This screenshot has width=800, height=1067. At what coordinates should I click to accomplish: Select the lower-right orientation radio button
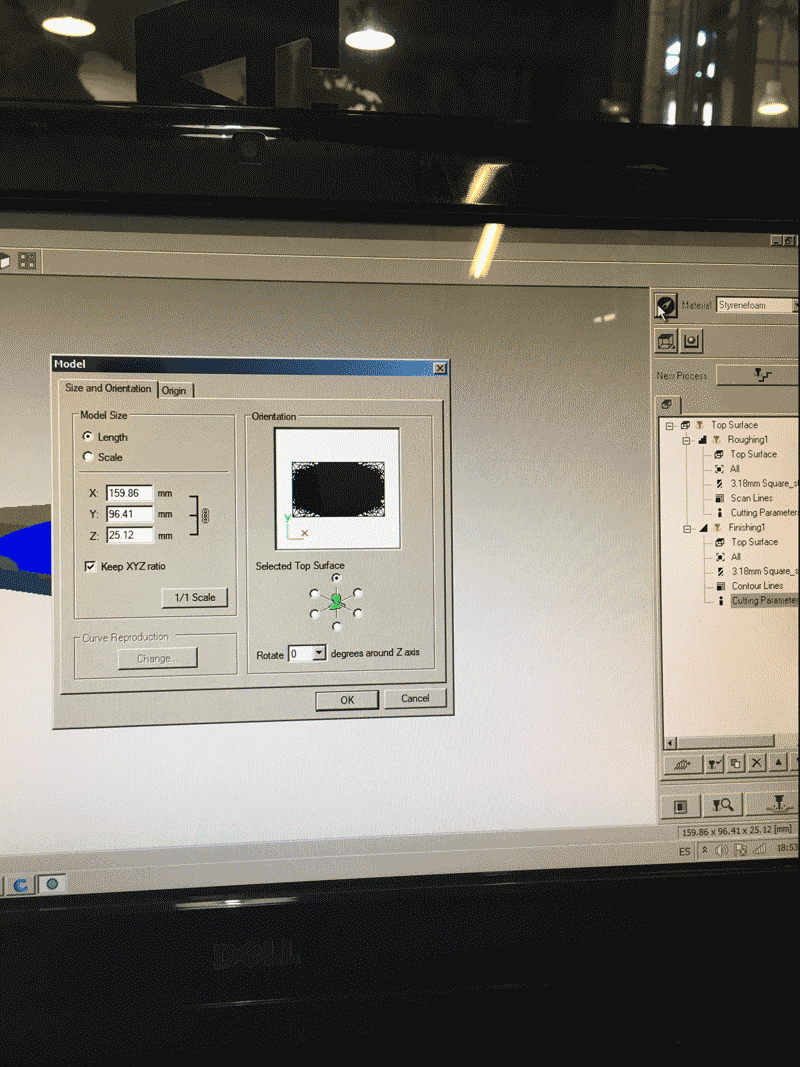click(x=359, y=613)
